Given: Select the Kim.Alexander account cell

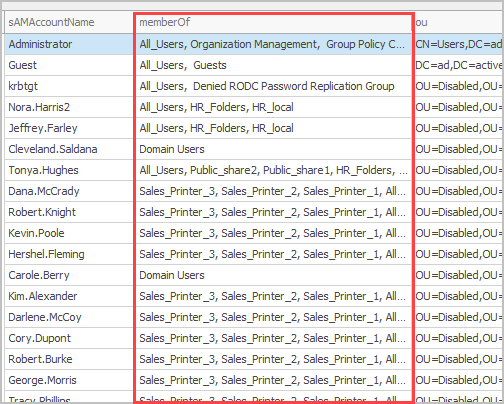Looking at the screenshot, I should (69, 296).
